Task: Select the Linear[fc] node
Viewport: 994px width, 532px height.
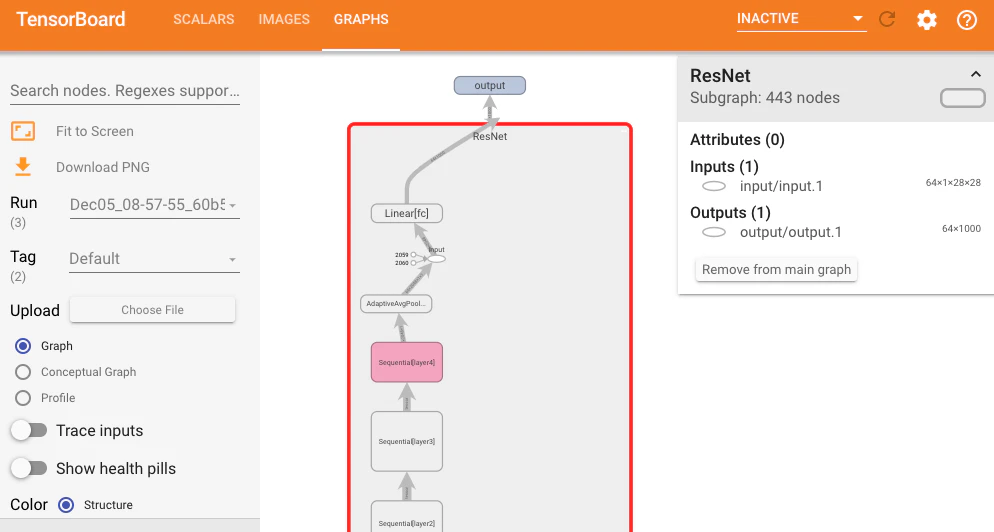Action: 406,213
